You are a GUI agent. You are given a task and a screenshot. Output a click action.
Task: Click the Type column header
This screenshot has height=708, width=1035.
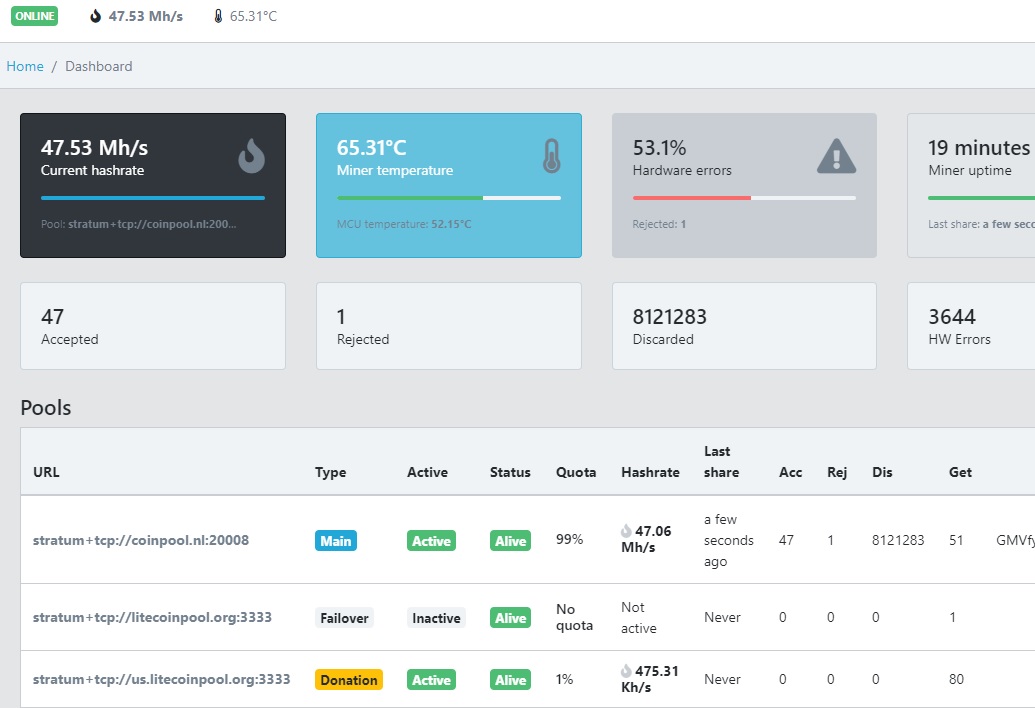[x=330, y=472]
